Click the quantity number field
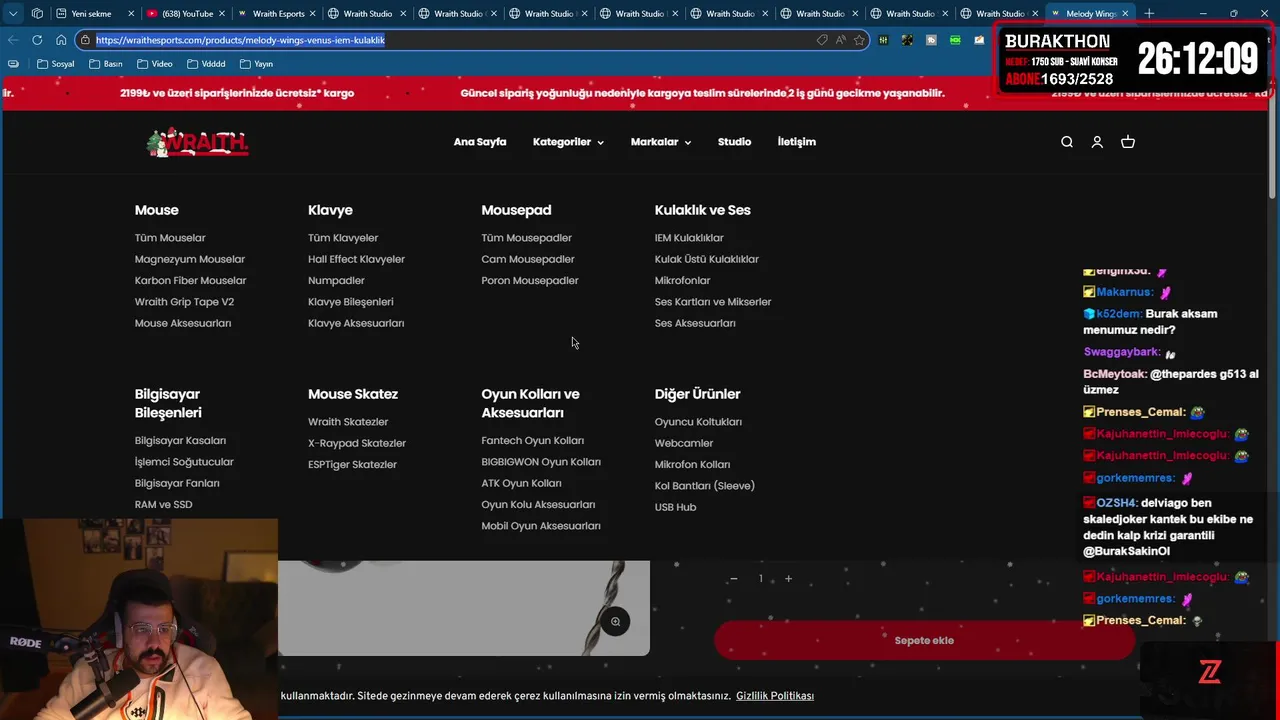Viewport: 1280px width, 720px height. [x=760, y=579]
